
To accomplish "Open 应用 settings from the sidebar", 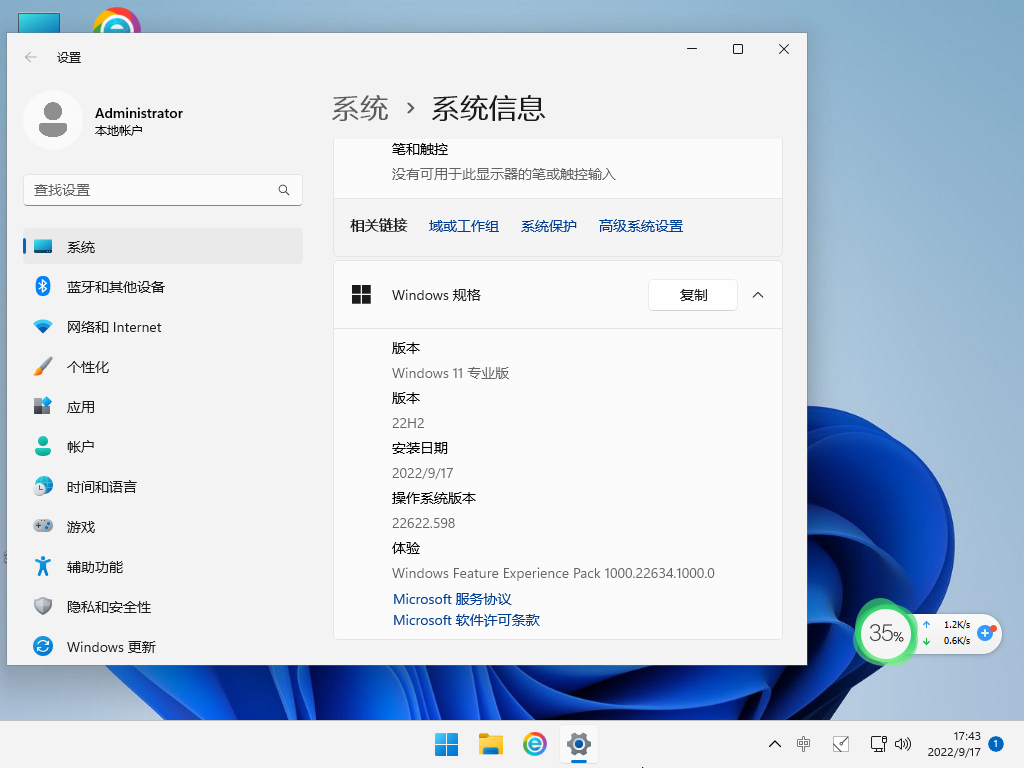I will 42,407.
